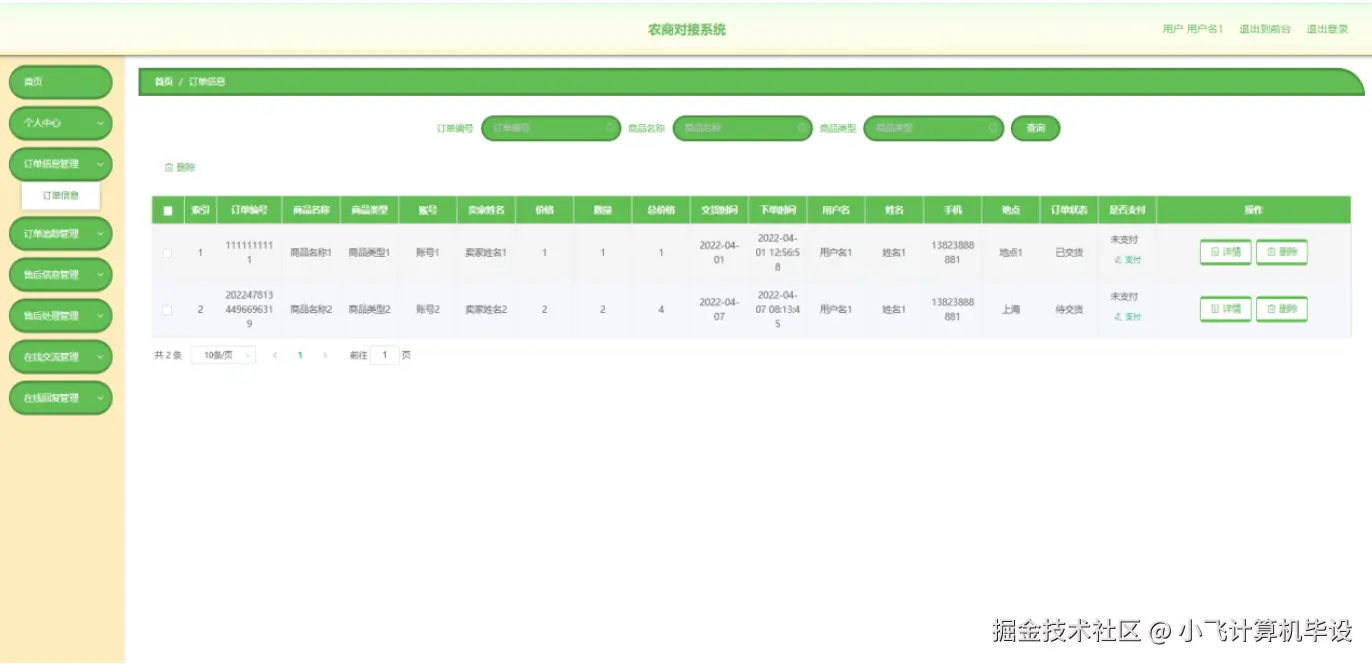Go to the next page arrow
The width and height of the screenshot is (1372, 664).
pyautogui.click(x=324, y=355)
